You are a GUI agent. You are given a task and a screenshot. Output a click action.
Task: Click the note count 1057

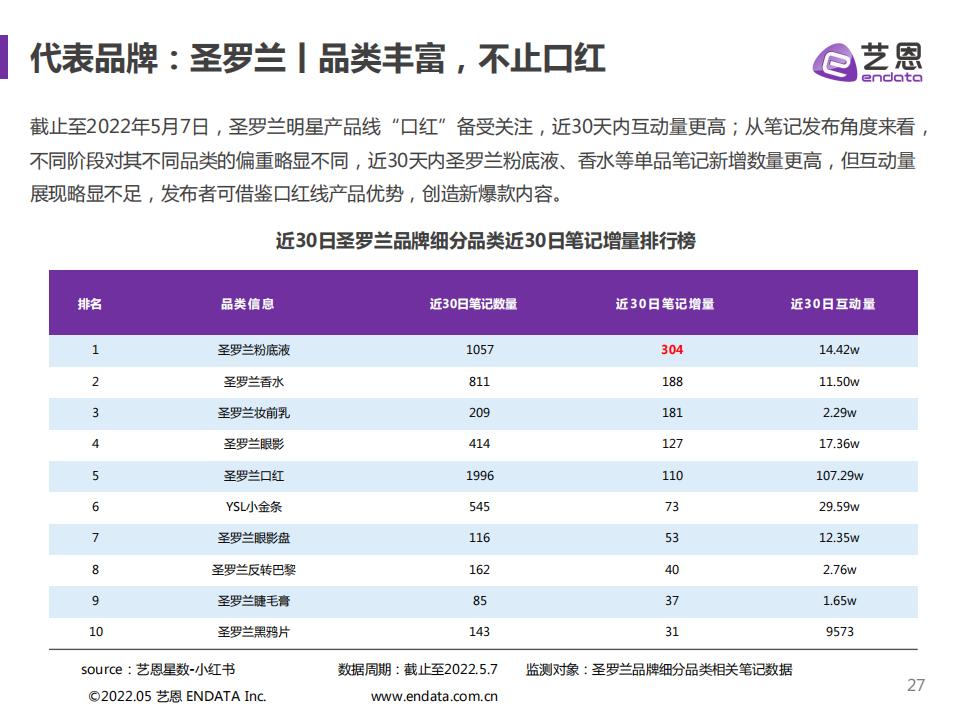(x=479, y=350)
